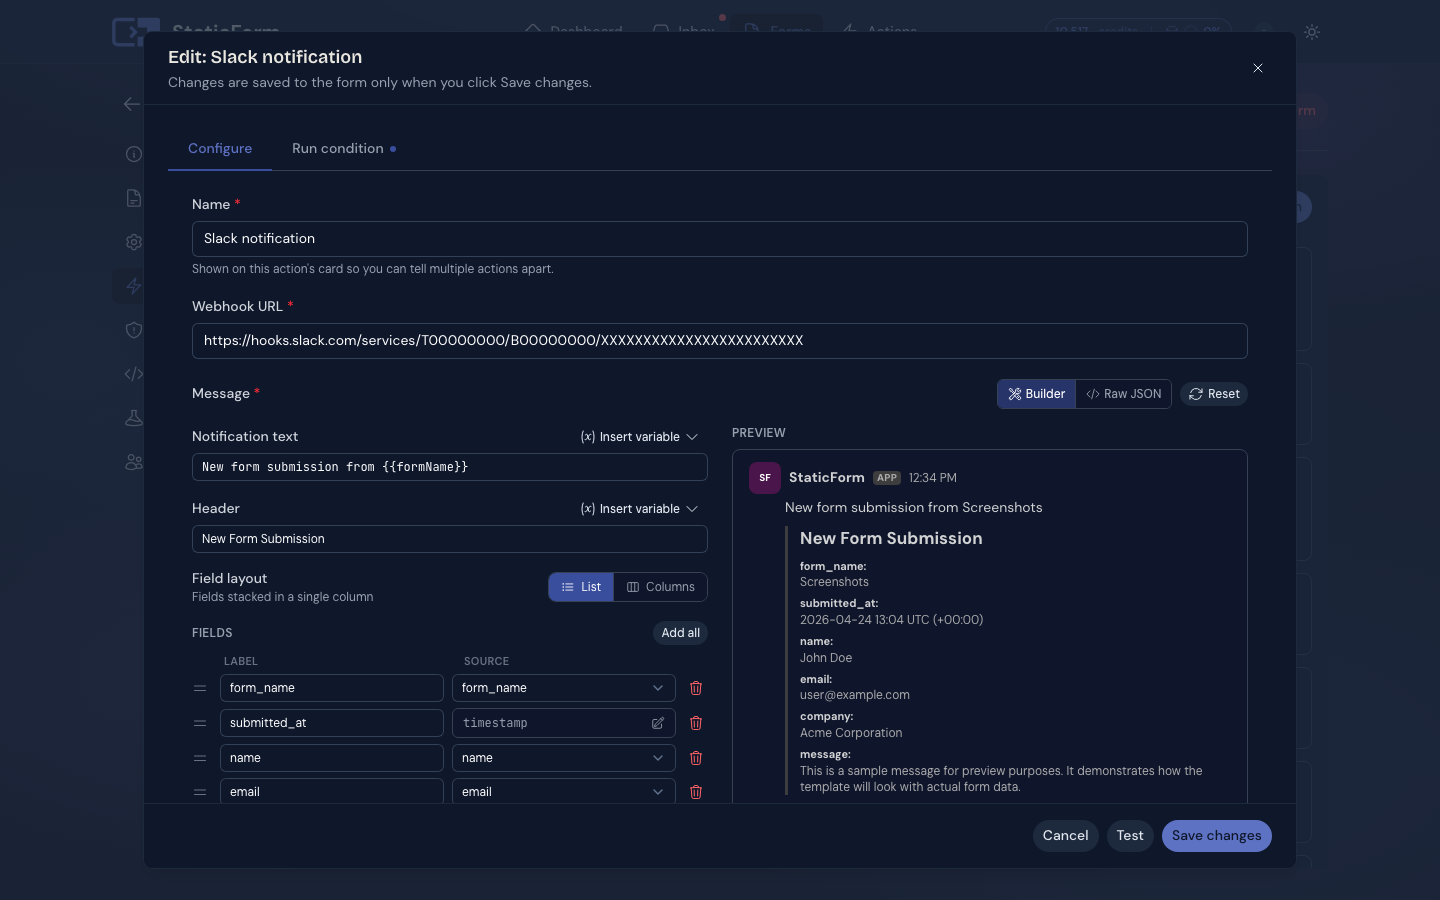1440x900 pixels.
Task: Switch to Raw JSON message mode
Action: click(x=1124, y=394)
